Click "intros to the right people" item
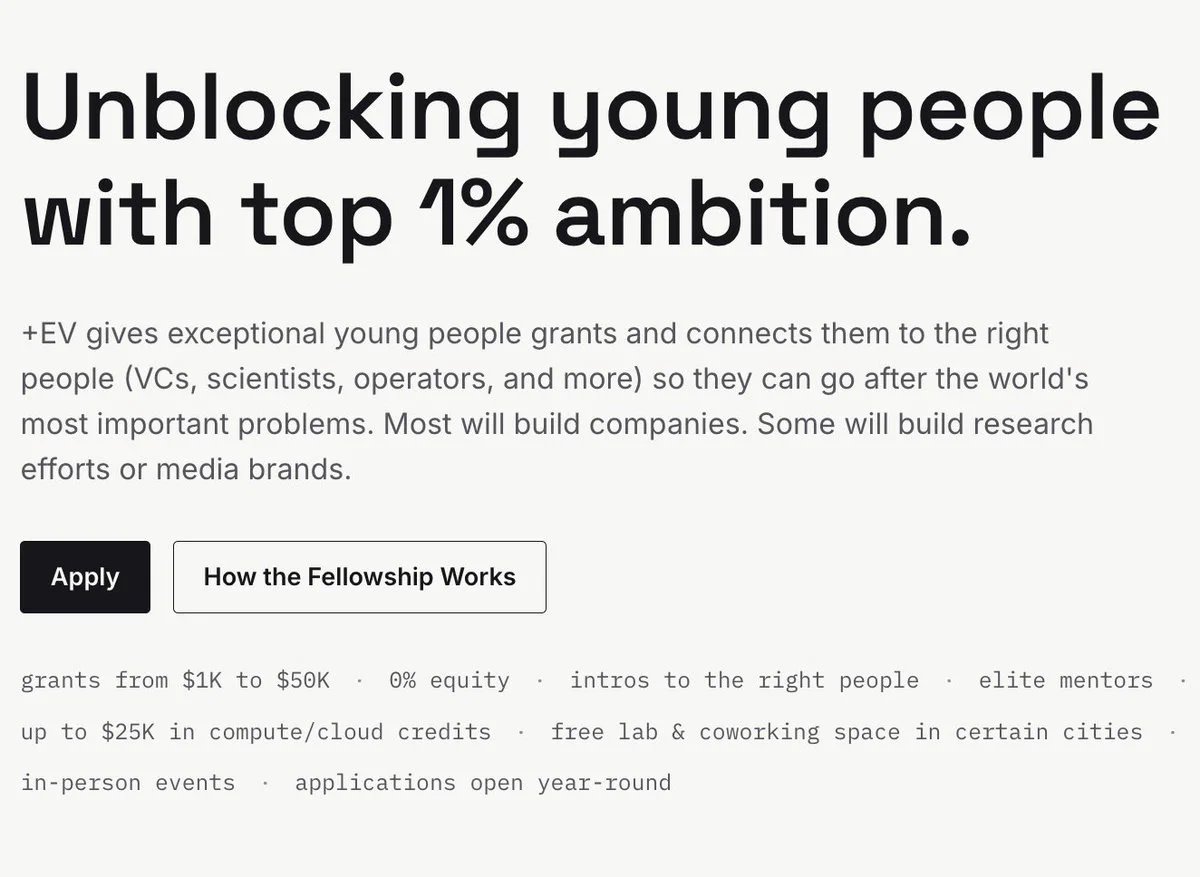 [x=744, y=681]
